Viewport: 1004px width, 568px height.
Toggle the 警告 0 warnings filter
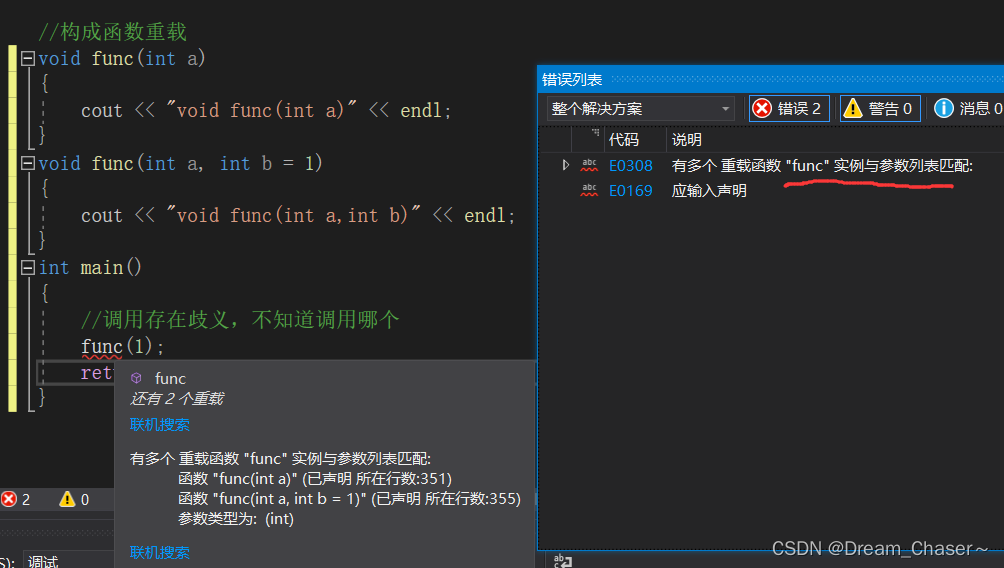(880, 108)
